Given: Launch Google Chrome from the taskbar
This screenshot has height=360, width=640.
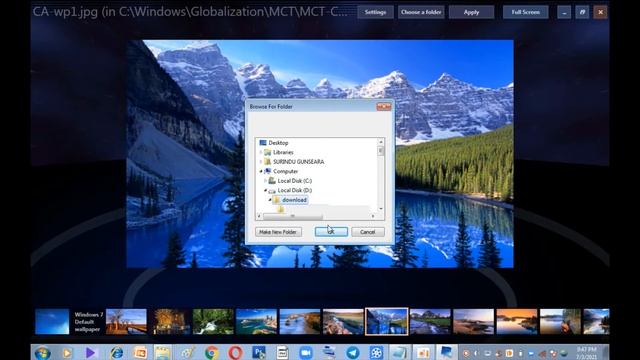Looking at the screenshot, I should pyautogui.click(x=211, y=353).
